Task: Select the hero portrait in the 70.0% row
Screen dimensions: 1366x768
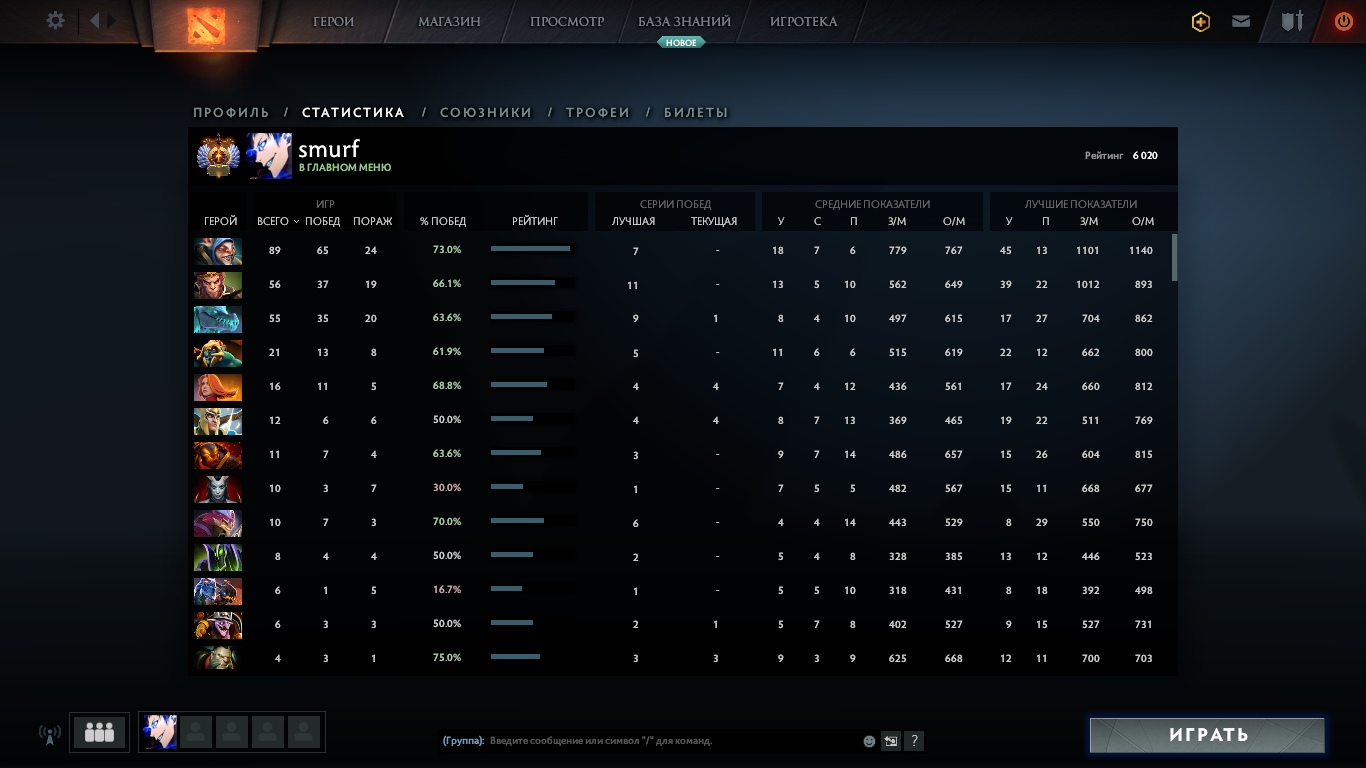Action: pyautogui.click(x=218, y=523)
